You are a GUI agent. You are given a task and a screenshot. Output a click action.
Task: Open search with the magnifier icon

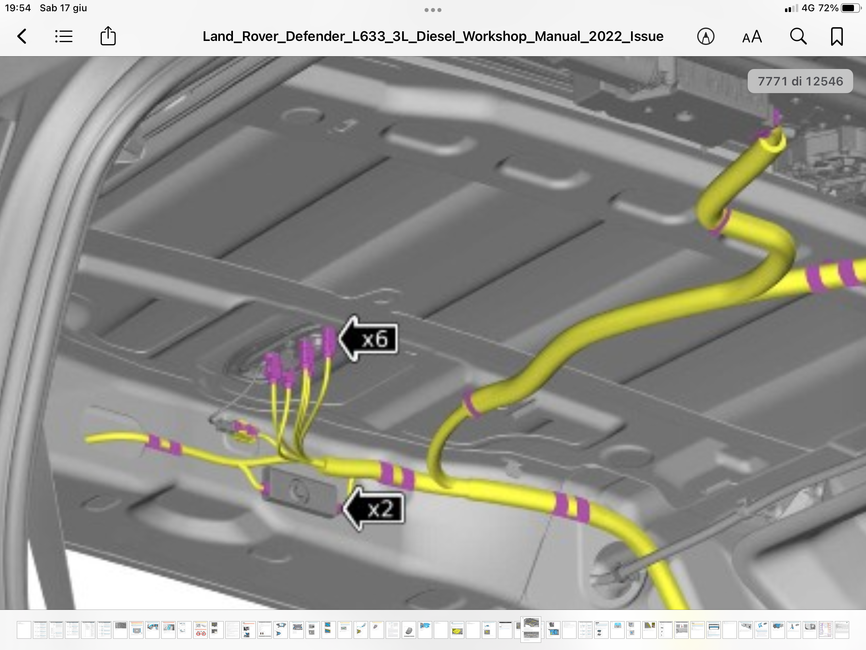798,36
